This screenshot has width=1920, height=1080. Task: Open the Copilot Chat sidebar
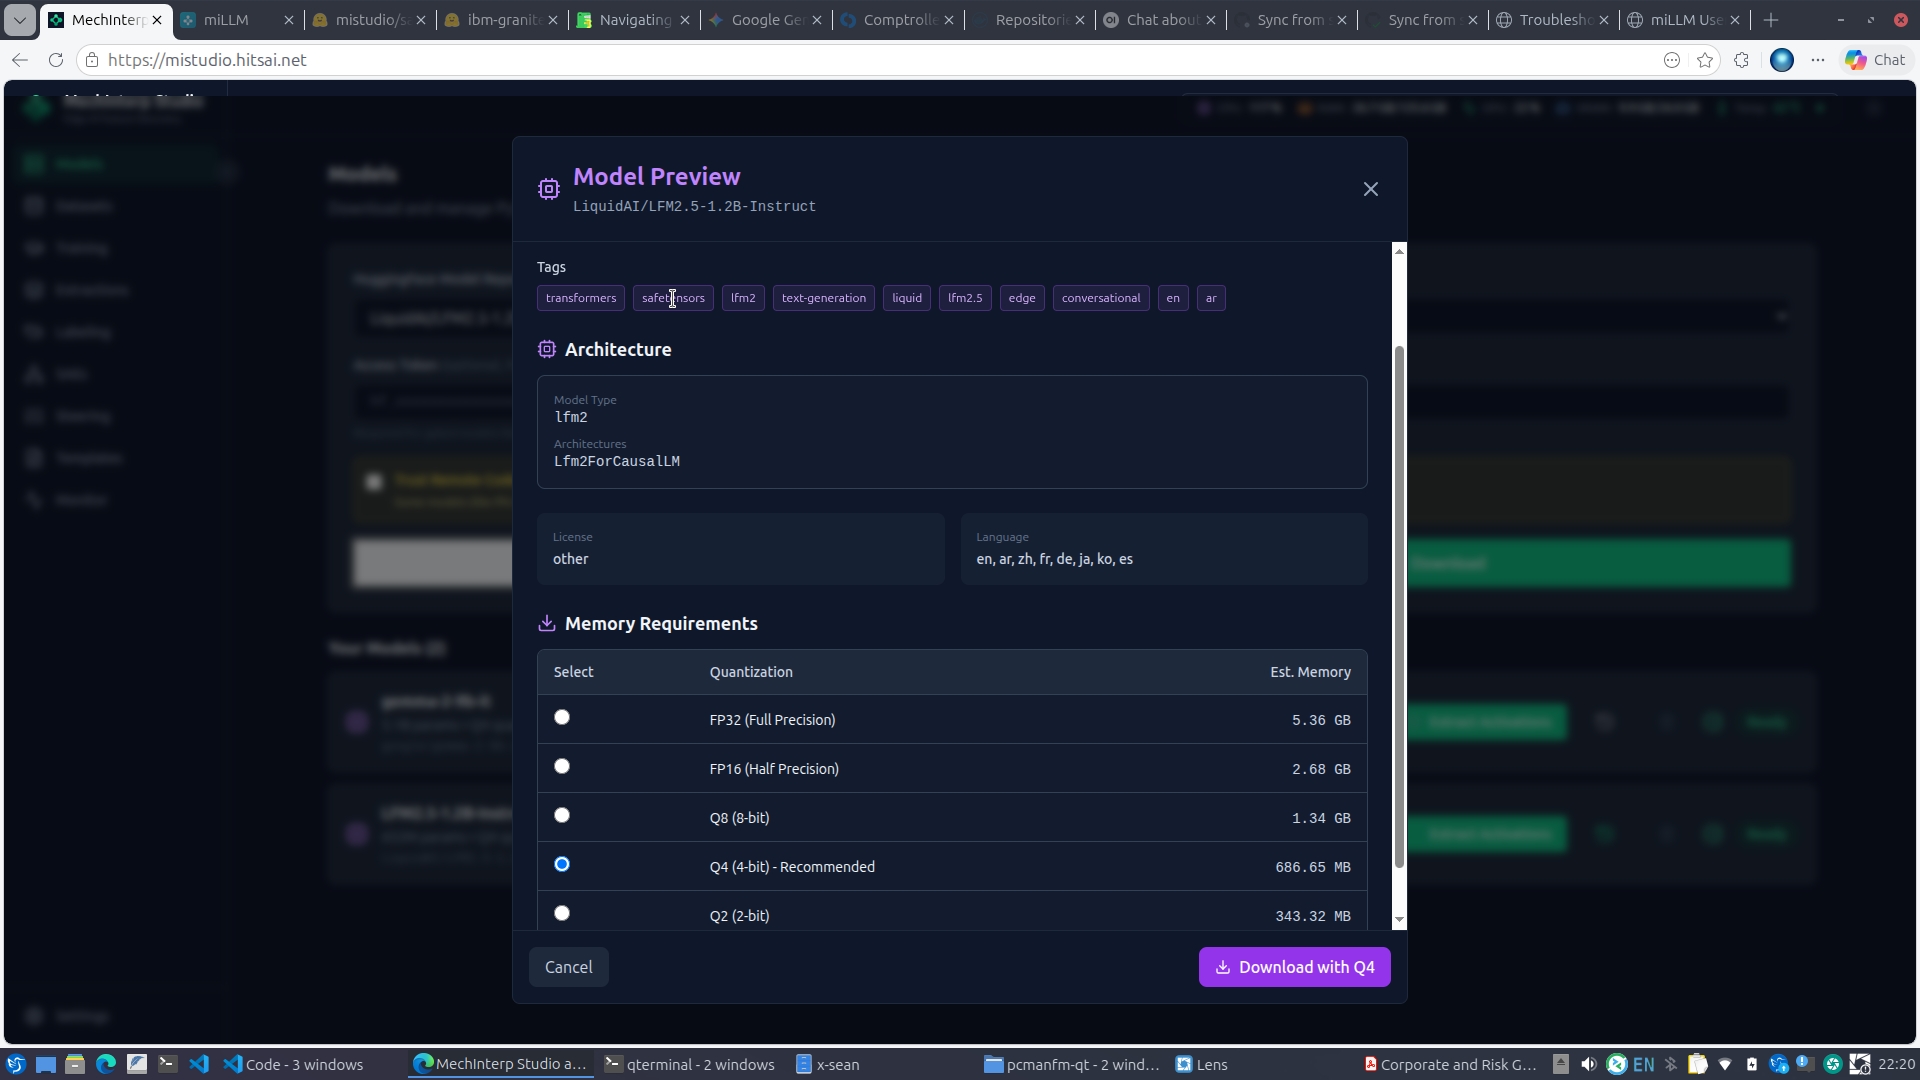click(1875, 60)
